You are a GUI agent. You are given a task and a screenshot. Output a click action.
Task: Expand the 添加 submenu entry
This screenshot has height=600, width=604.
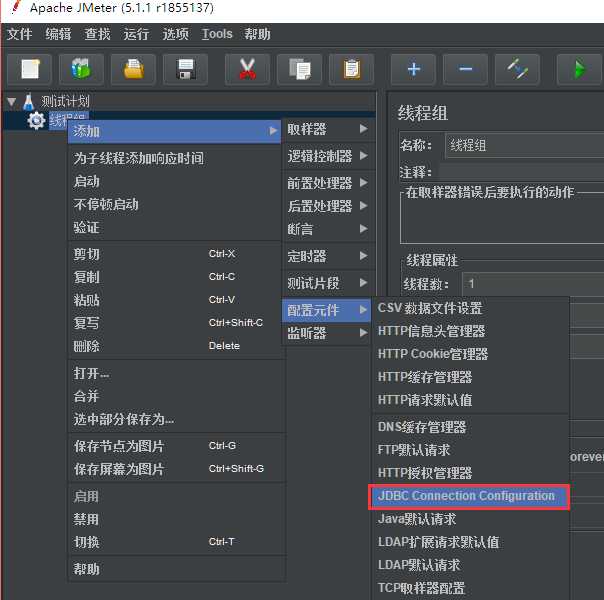coord(174,131)
